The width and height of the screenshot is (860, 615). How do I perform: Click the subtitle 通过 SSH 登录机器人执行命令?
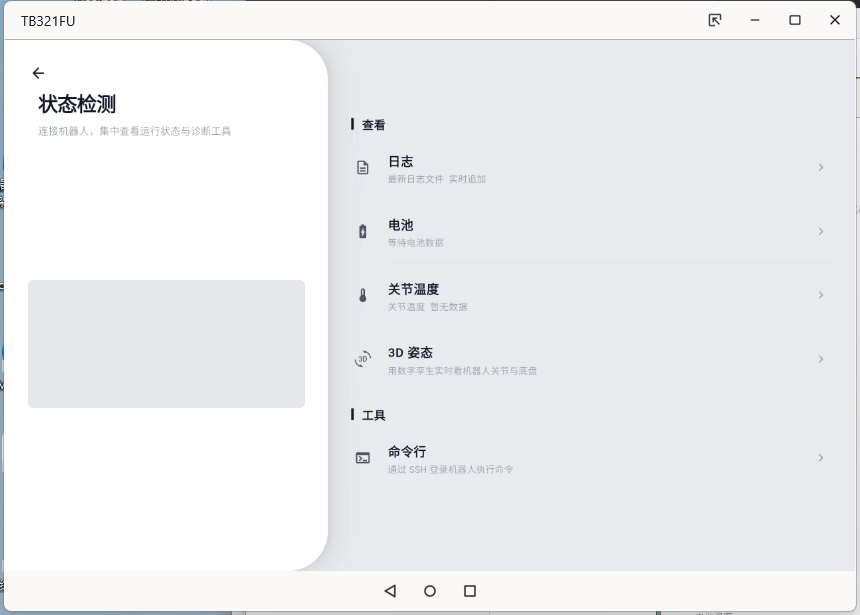pos(450,470)
